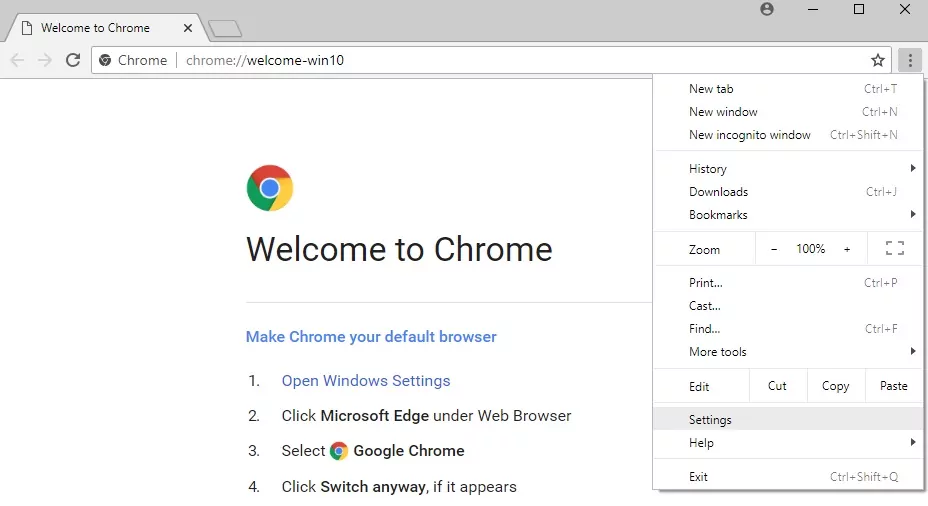Select the Welcome to Chrome tab
Image resolution: width=928 pixels, height=506 pixels.
[x=105, y=28]
